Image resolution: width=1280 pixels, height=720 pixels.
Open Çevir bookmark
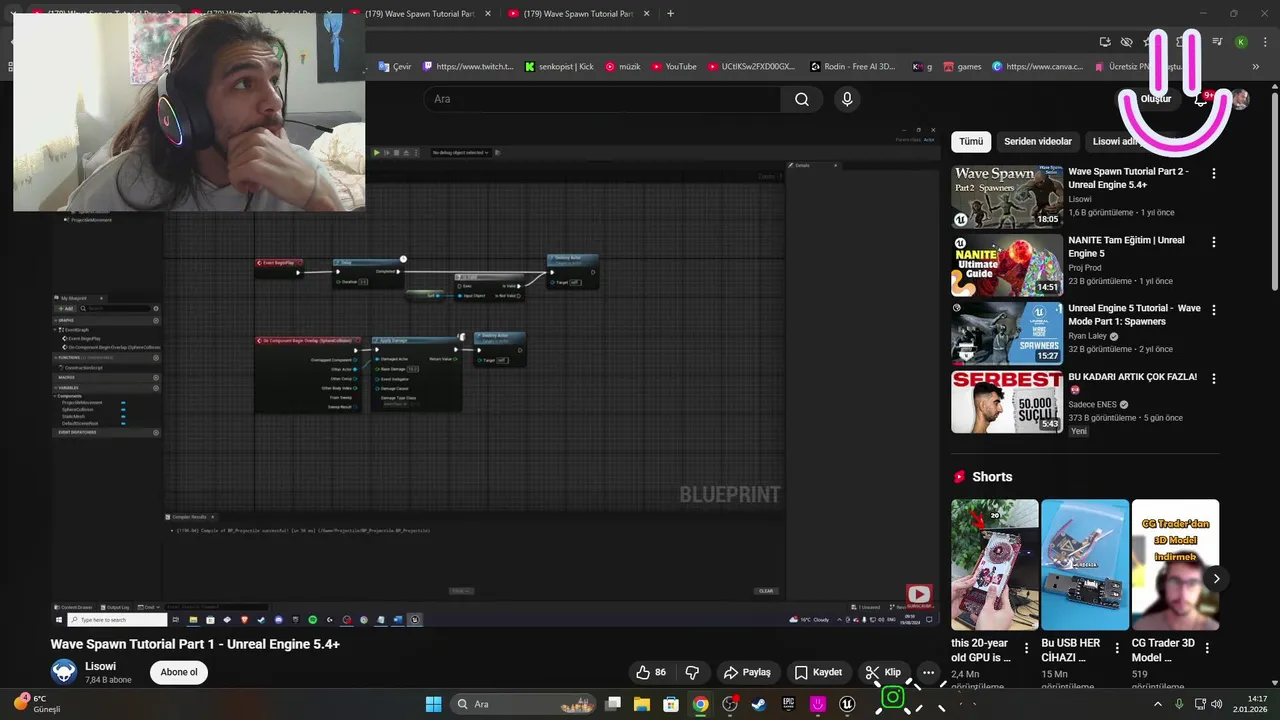tap(395, 66)
